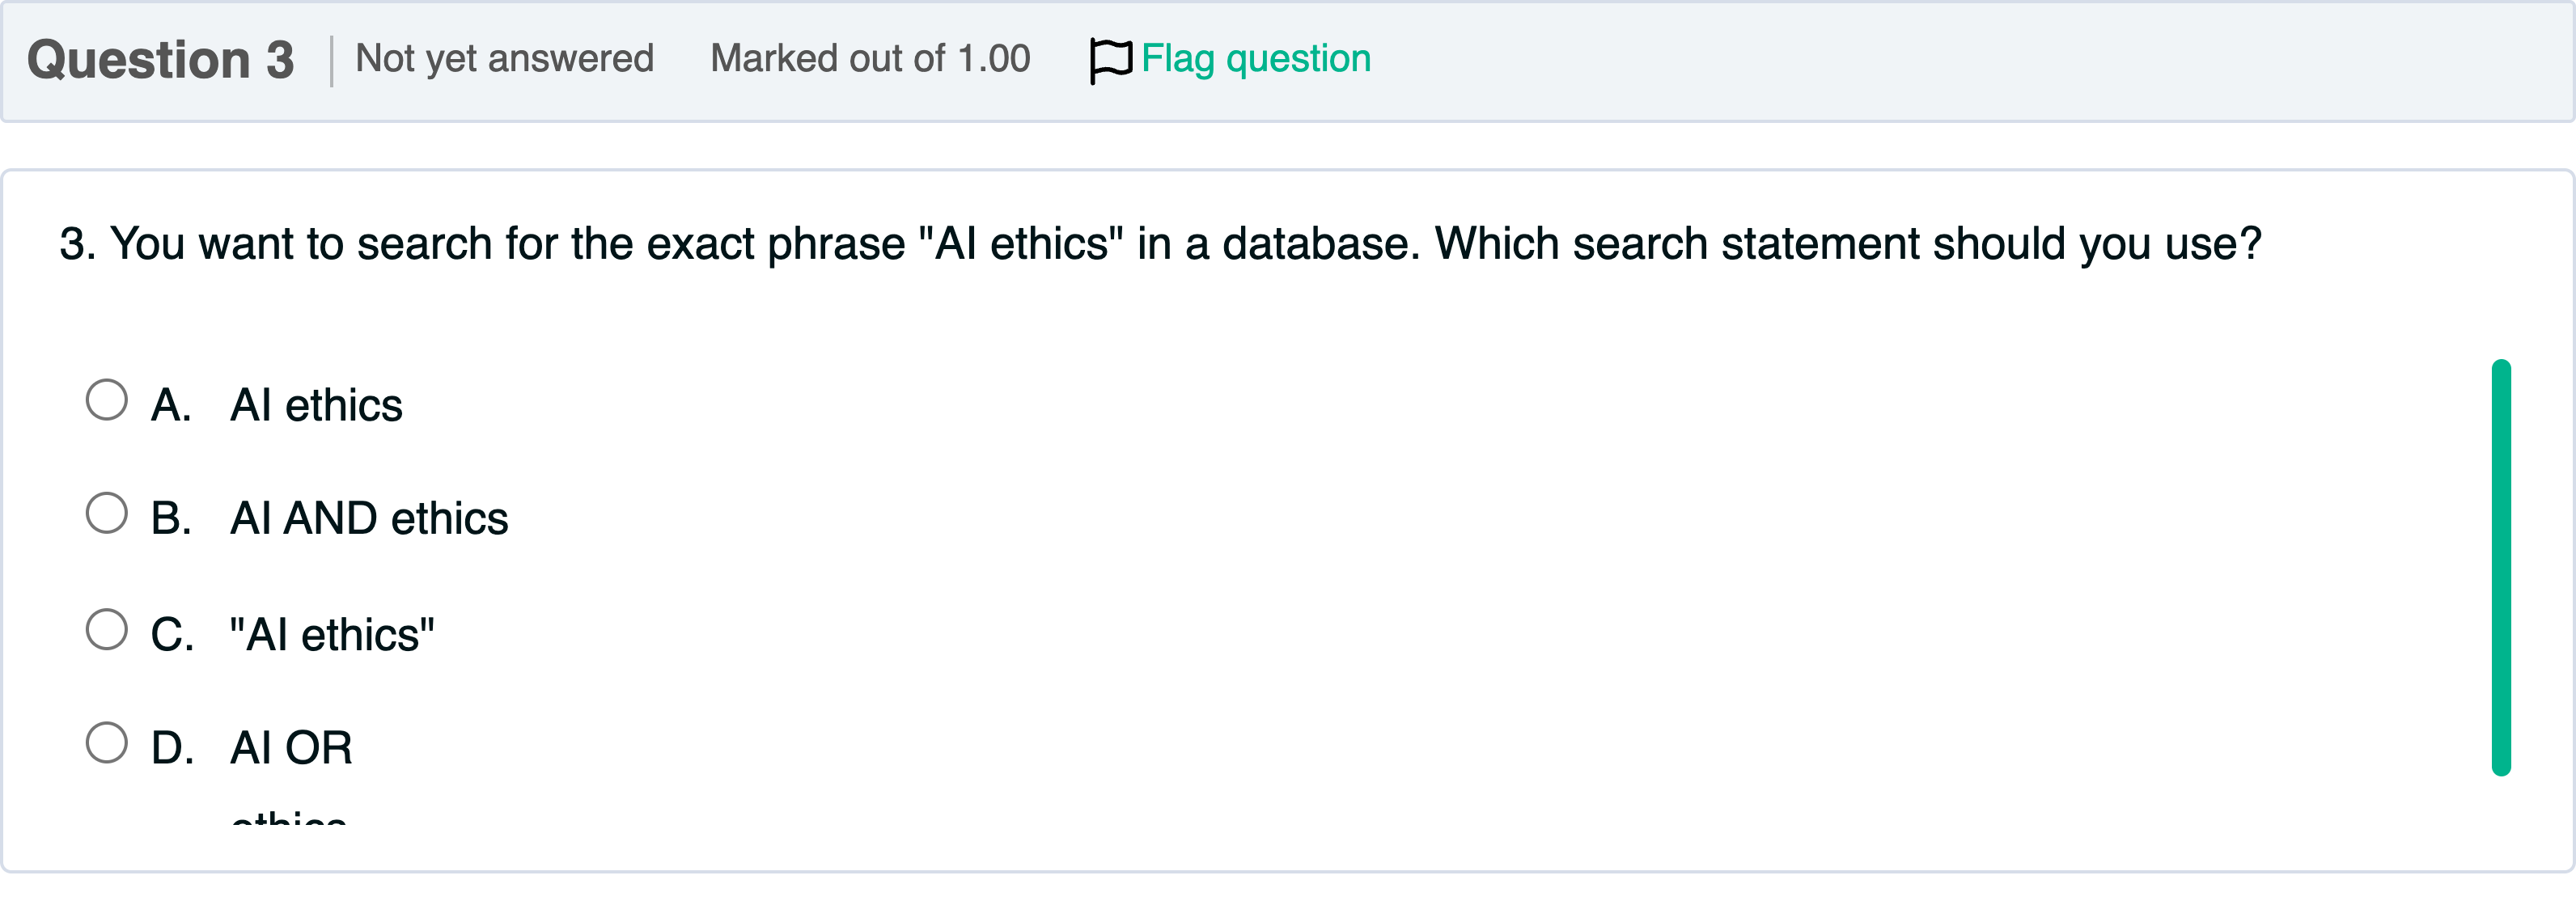
Task: Click the Flag question link
Action: point(1255,58)
